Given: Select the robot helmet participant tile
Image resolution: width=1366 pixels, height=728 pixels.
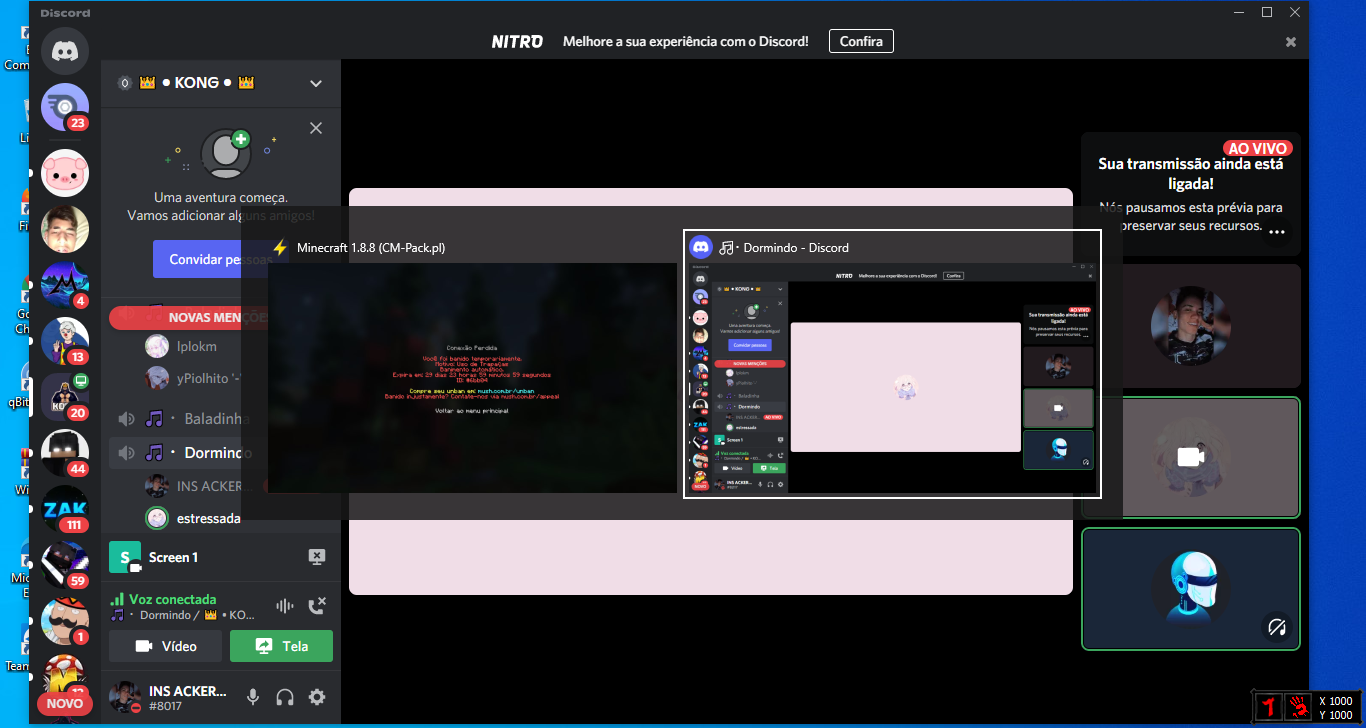Looking at the screenshot, I should click(1191, 589).
